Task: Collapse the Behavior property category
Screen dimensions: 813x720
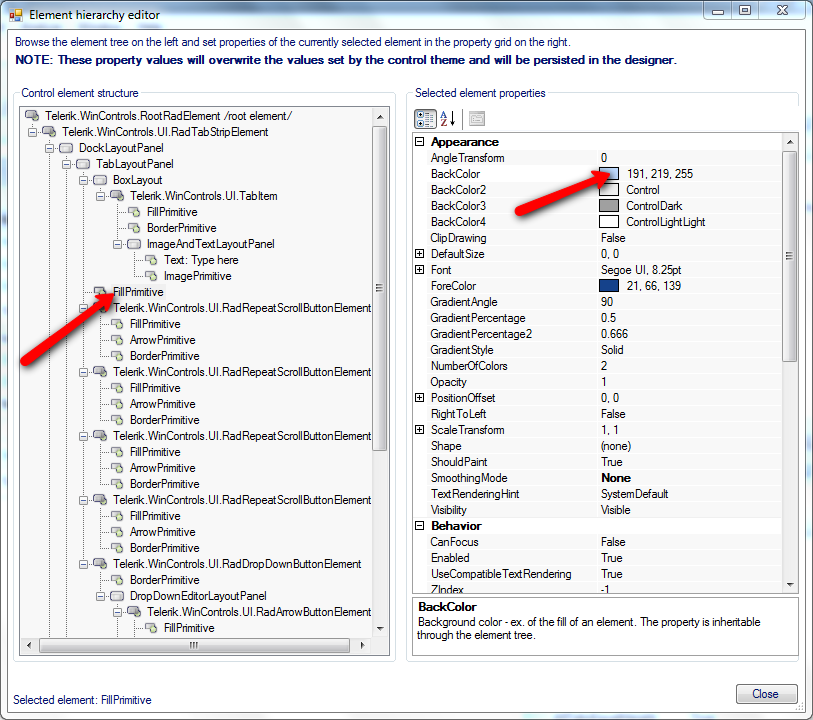Action: click(x=419, y=526)
